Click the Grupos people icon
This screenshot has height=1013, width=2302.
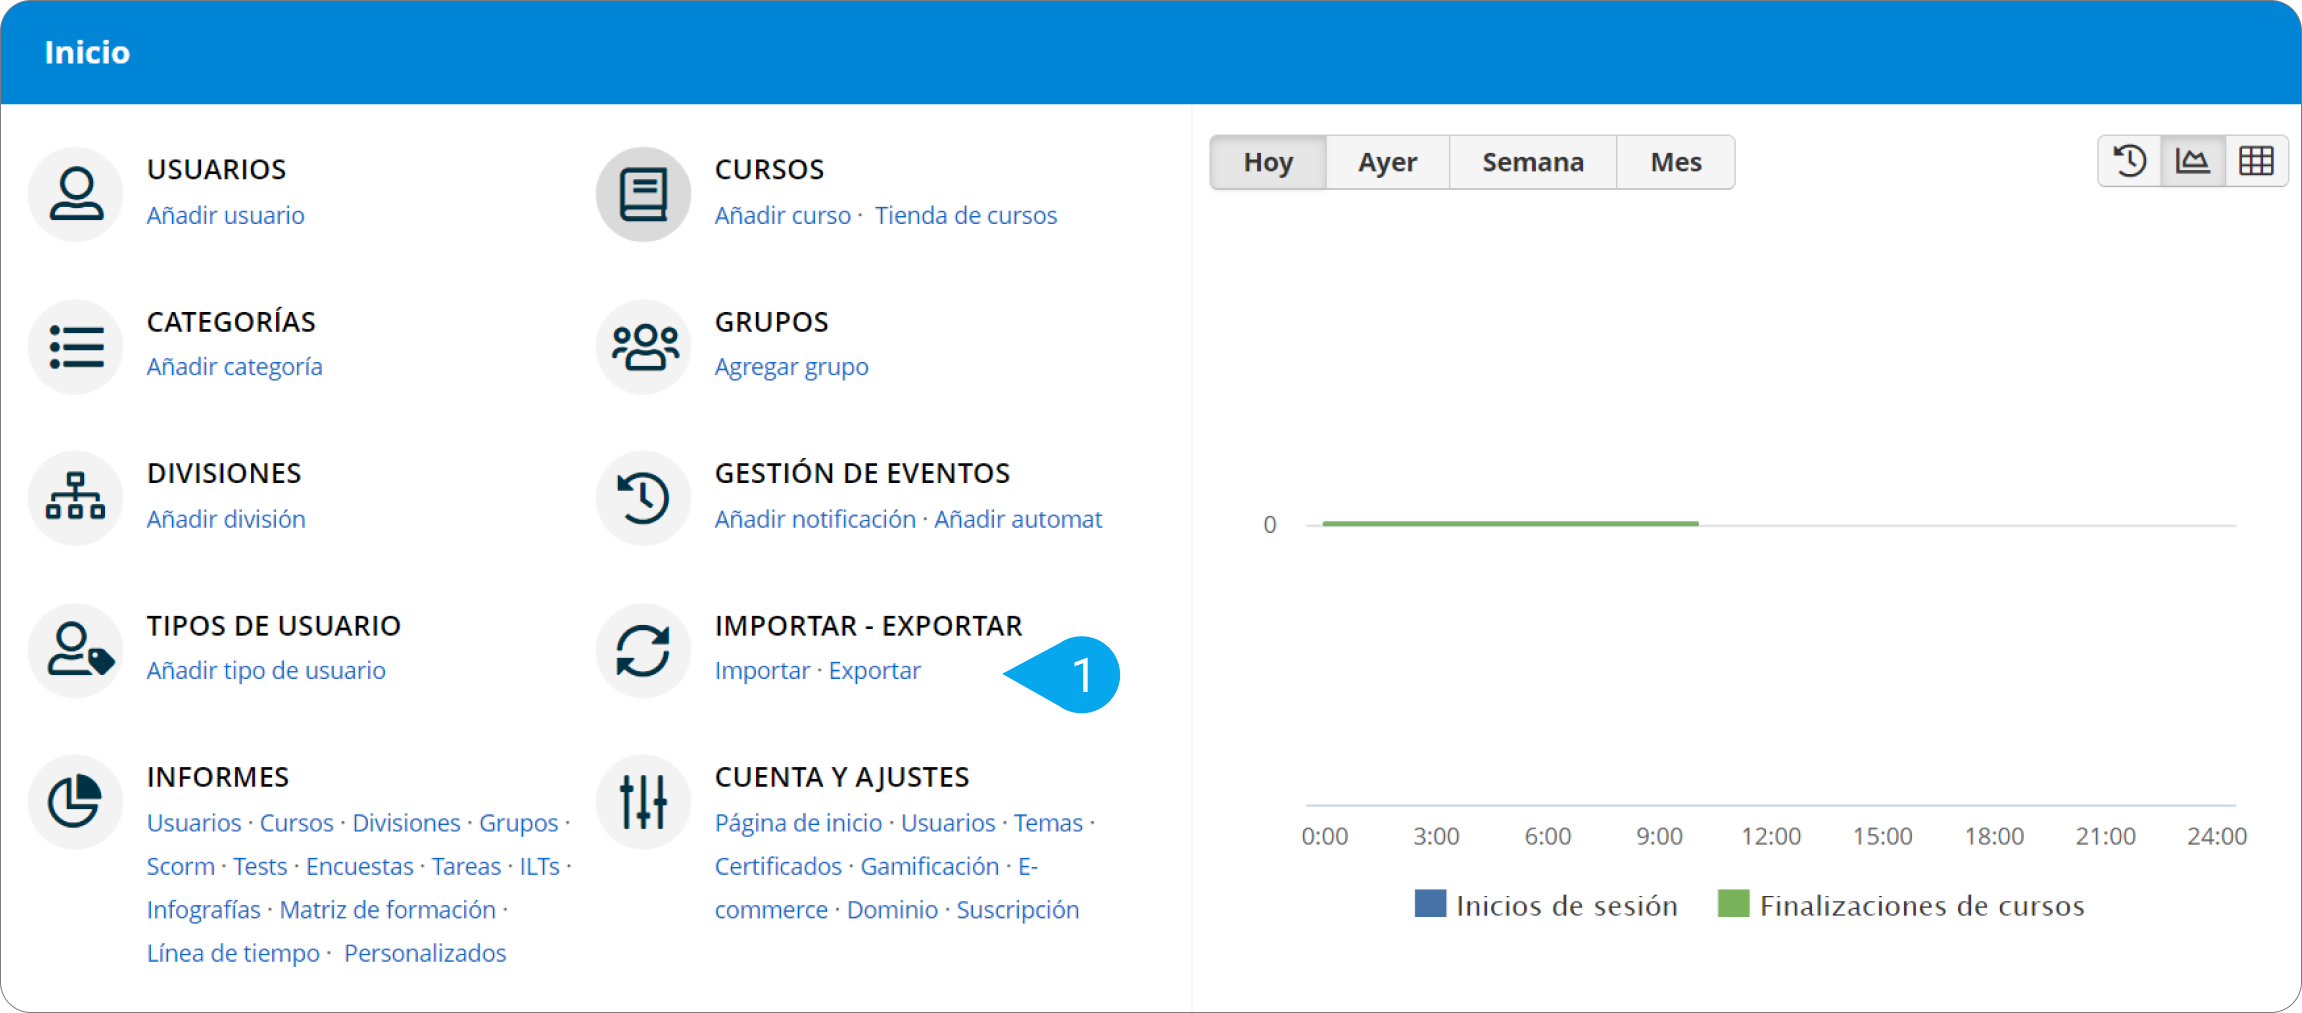tap(643, 347)
